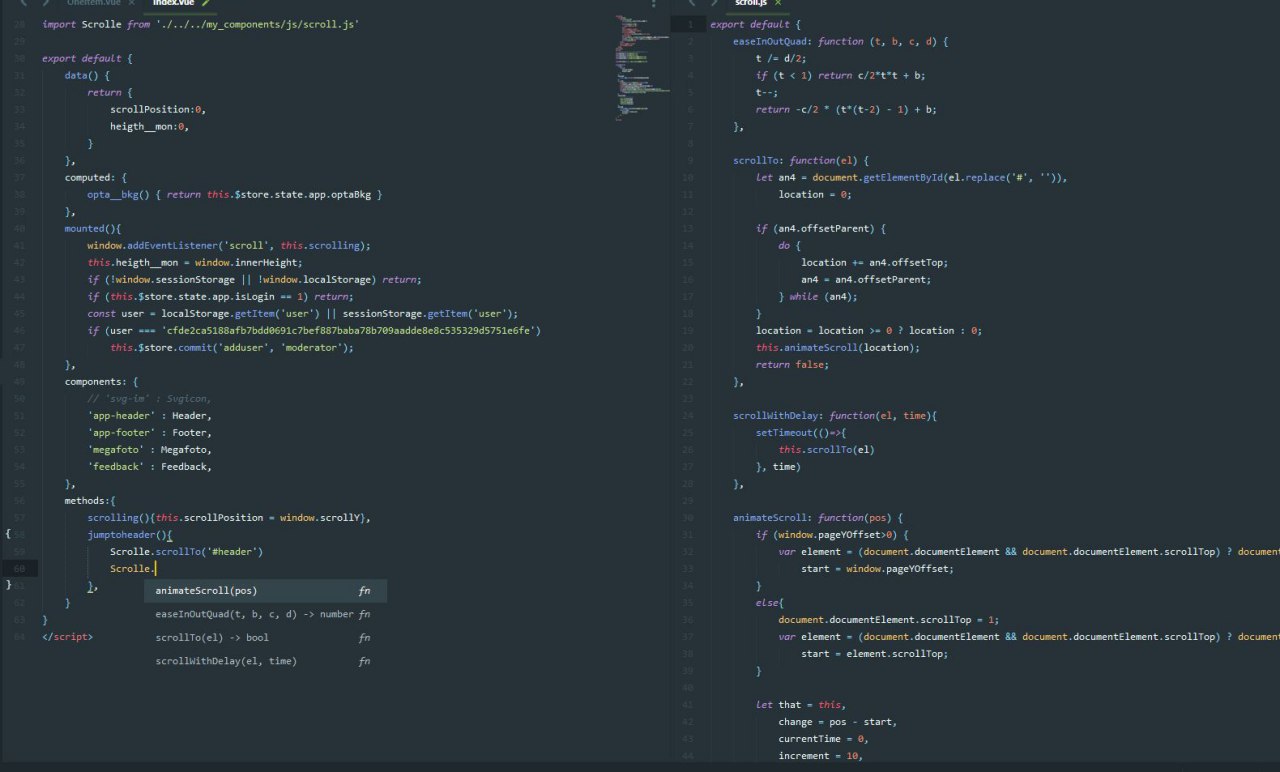Click window.addEventListener('scroll', this.scrolling)

[229, 245]
